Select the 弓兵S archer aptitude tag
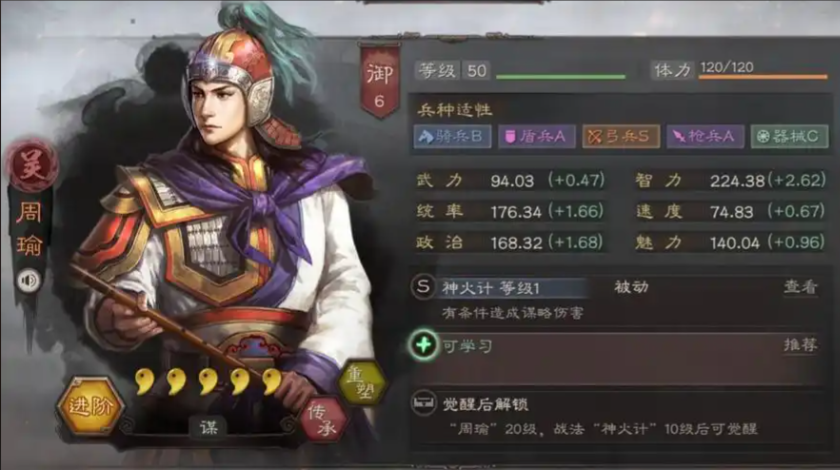Viewport: 840px width, 470px height. tap(620, 136)
